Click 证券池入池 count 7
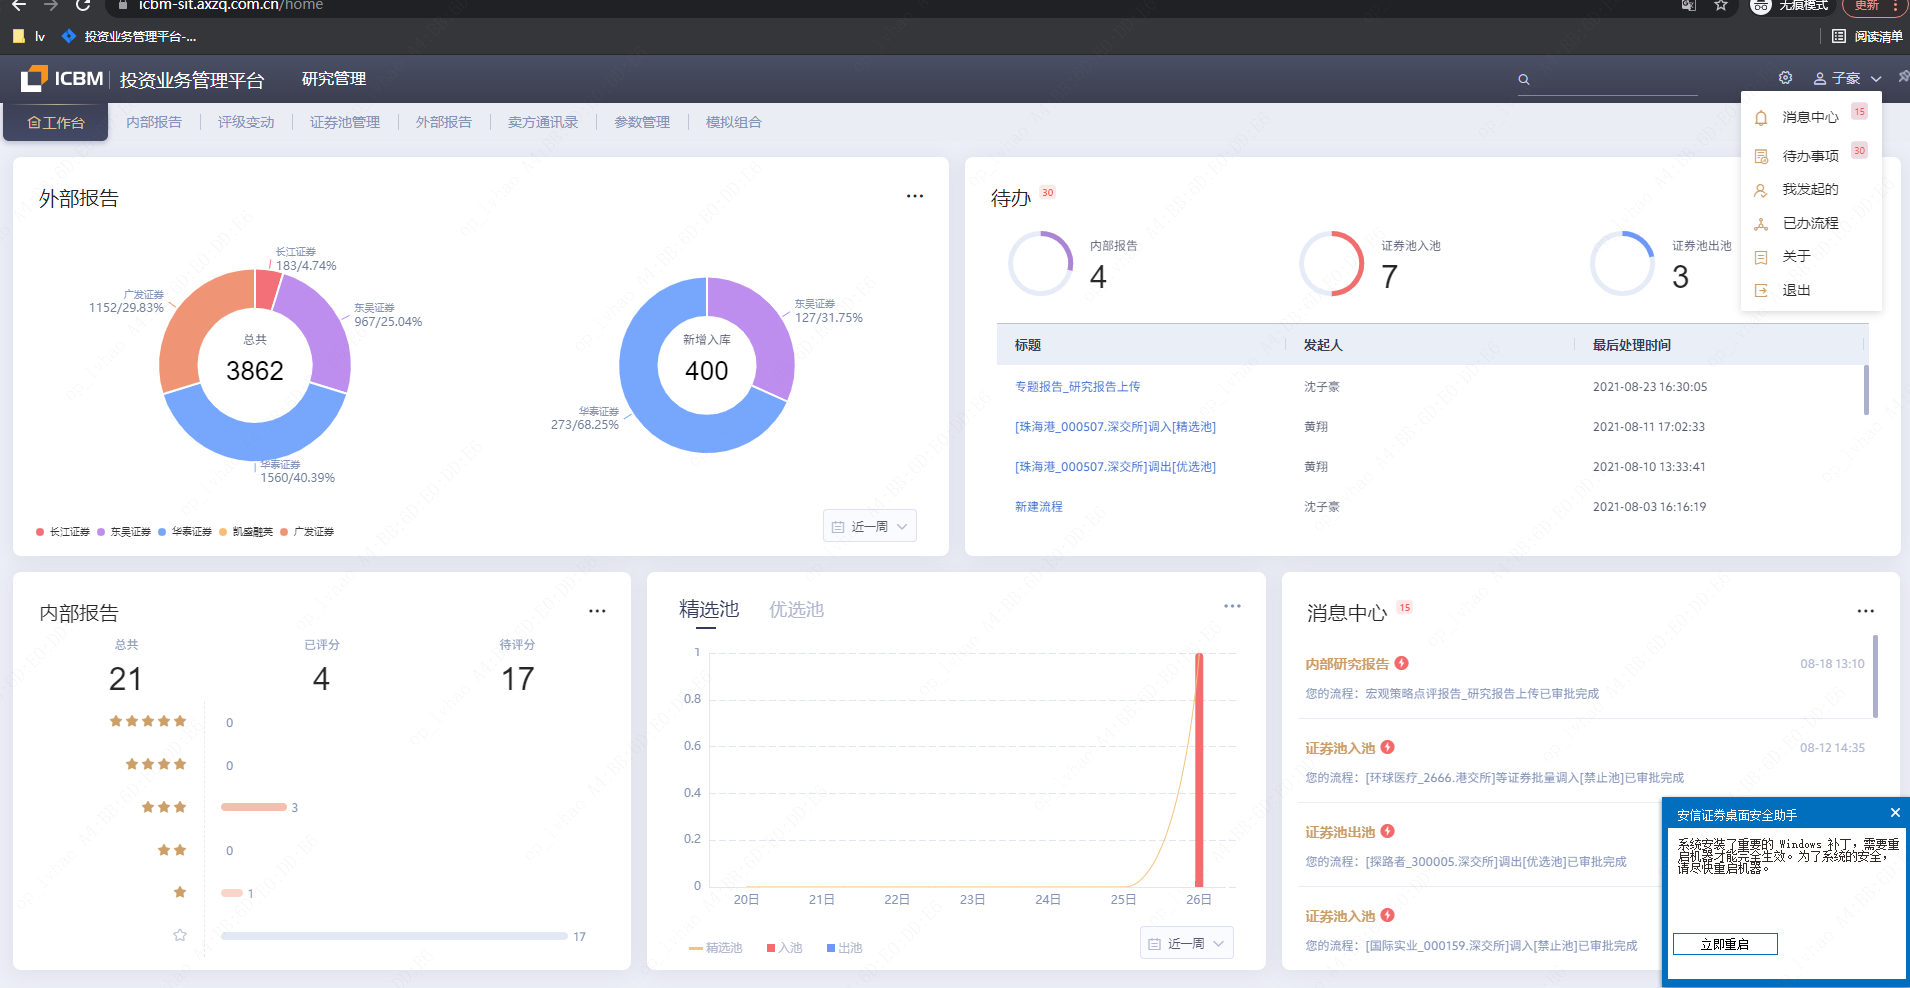1910x988 pixels. [1389, 277]
